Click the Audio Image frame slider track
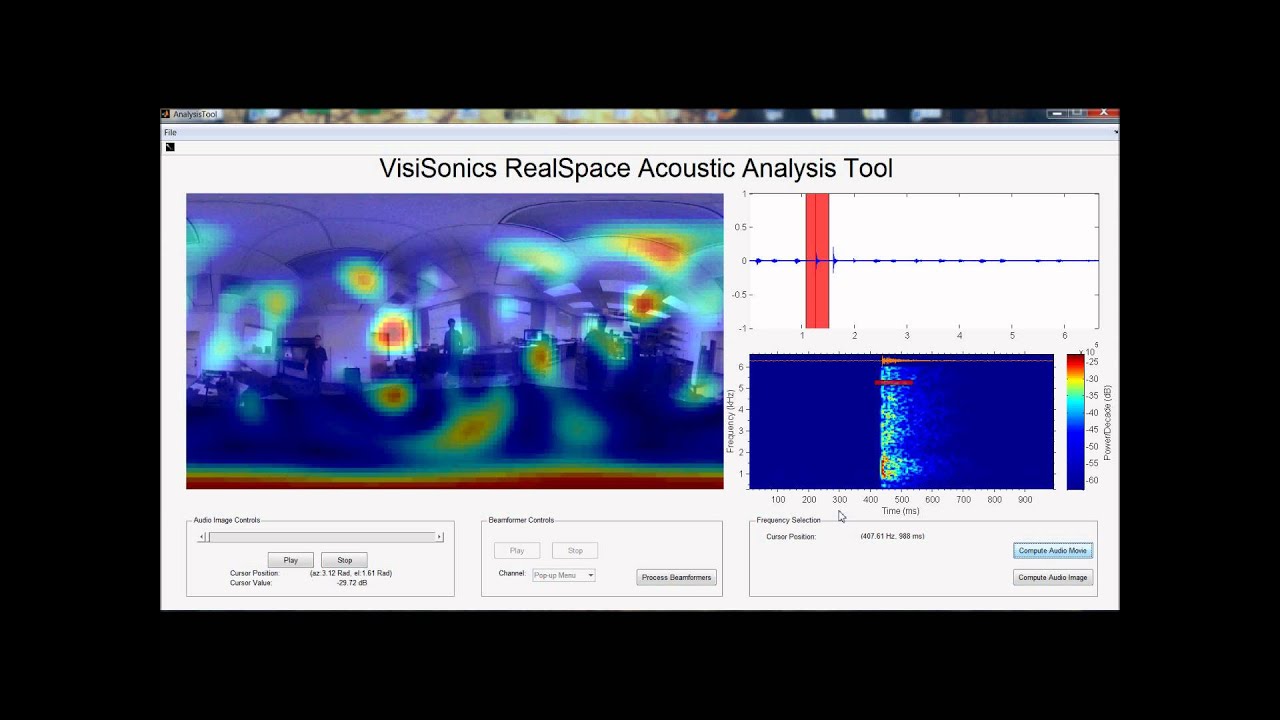This screenshot has width=1280, height=720. [x=321, y=537]
